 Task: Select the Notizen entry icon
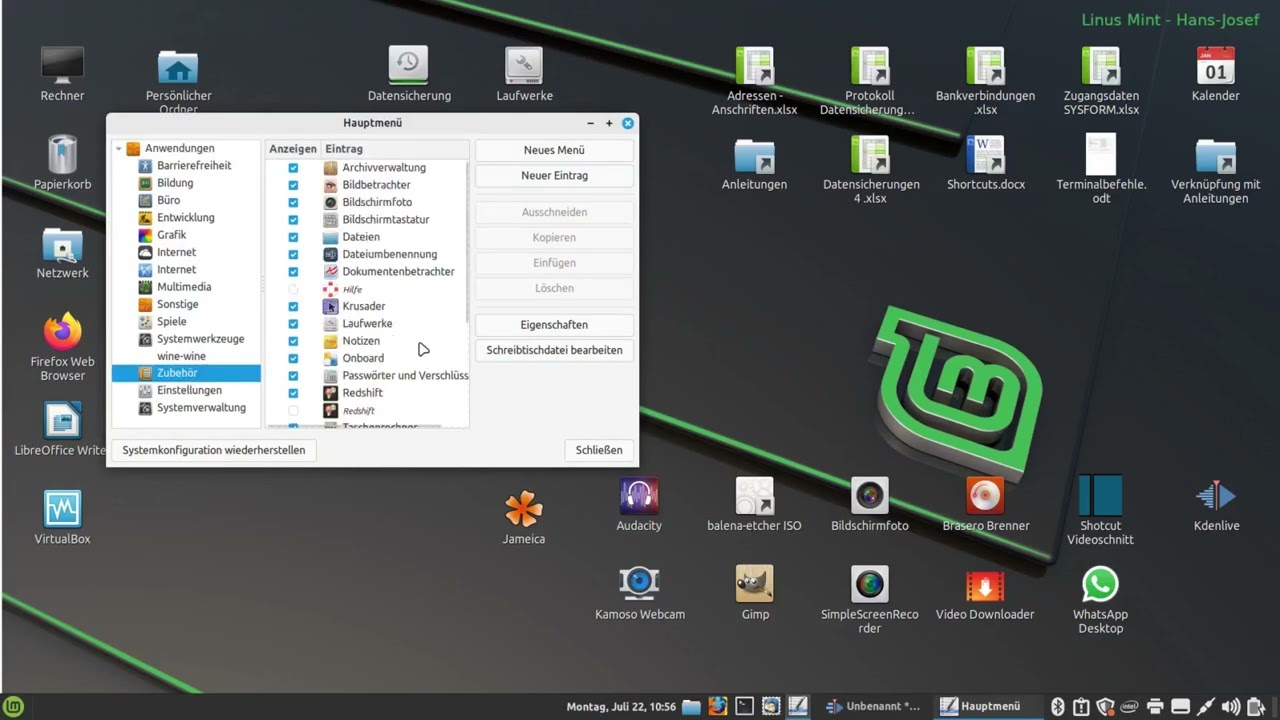(331, 341)
